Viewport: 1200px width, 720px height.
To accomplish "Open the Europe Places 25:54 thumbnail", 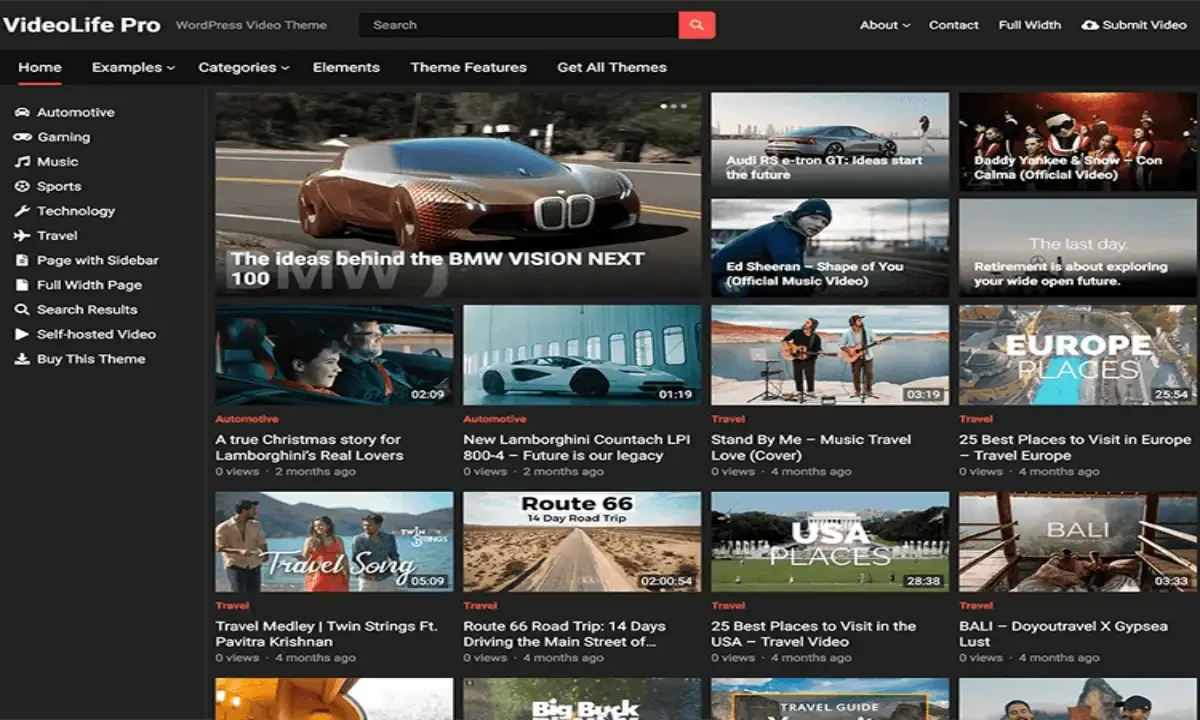I will [x=1078, y=355].
